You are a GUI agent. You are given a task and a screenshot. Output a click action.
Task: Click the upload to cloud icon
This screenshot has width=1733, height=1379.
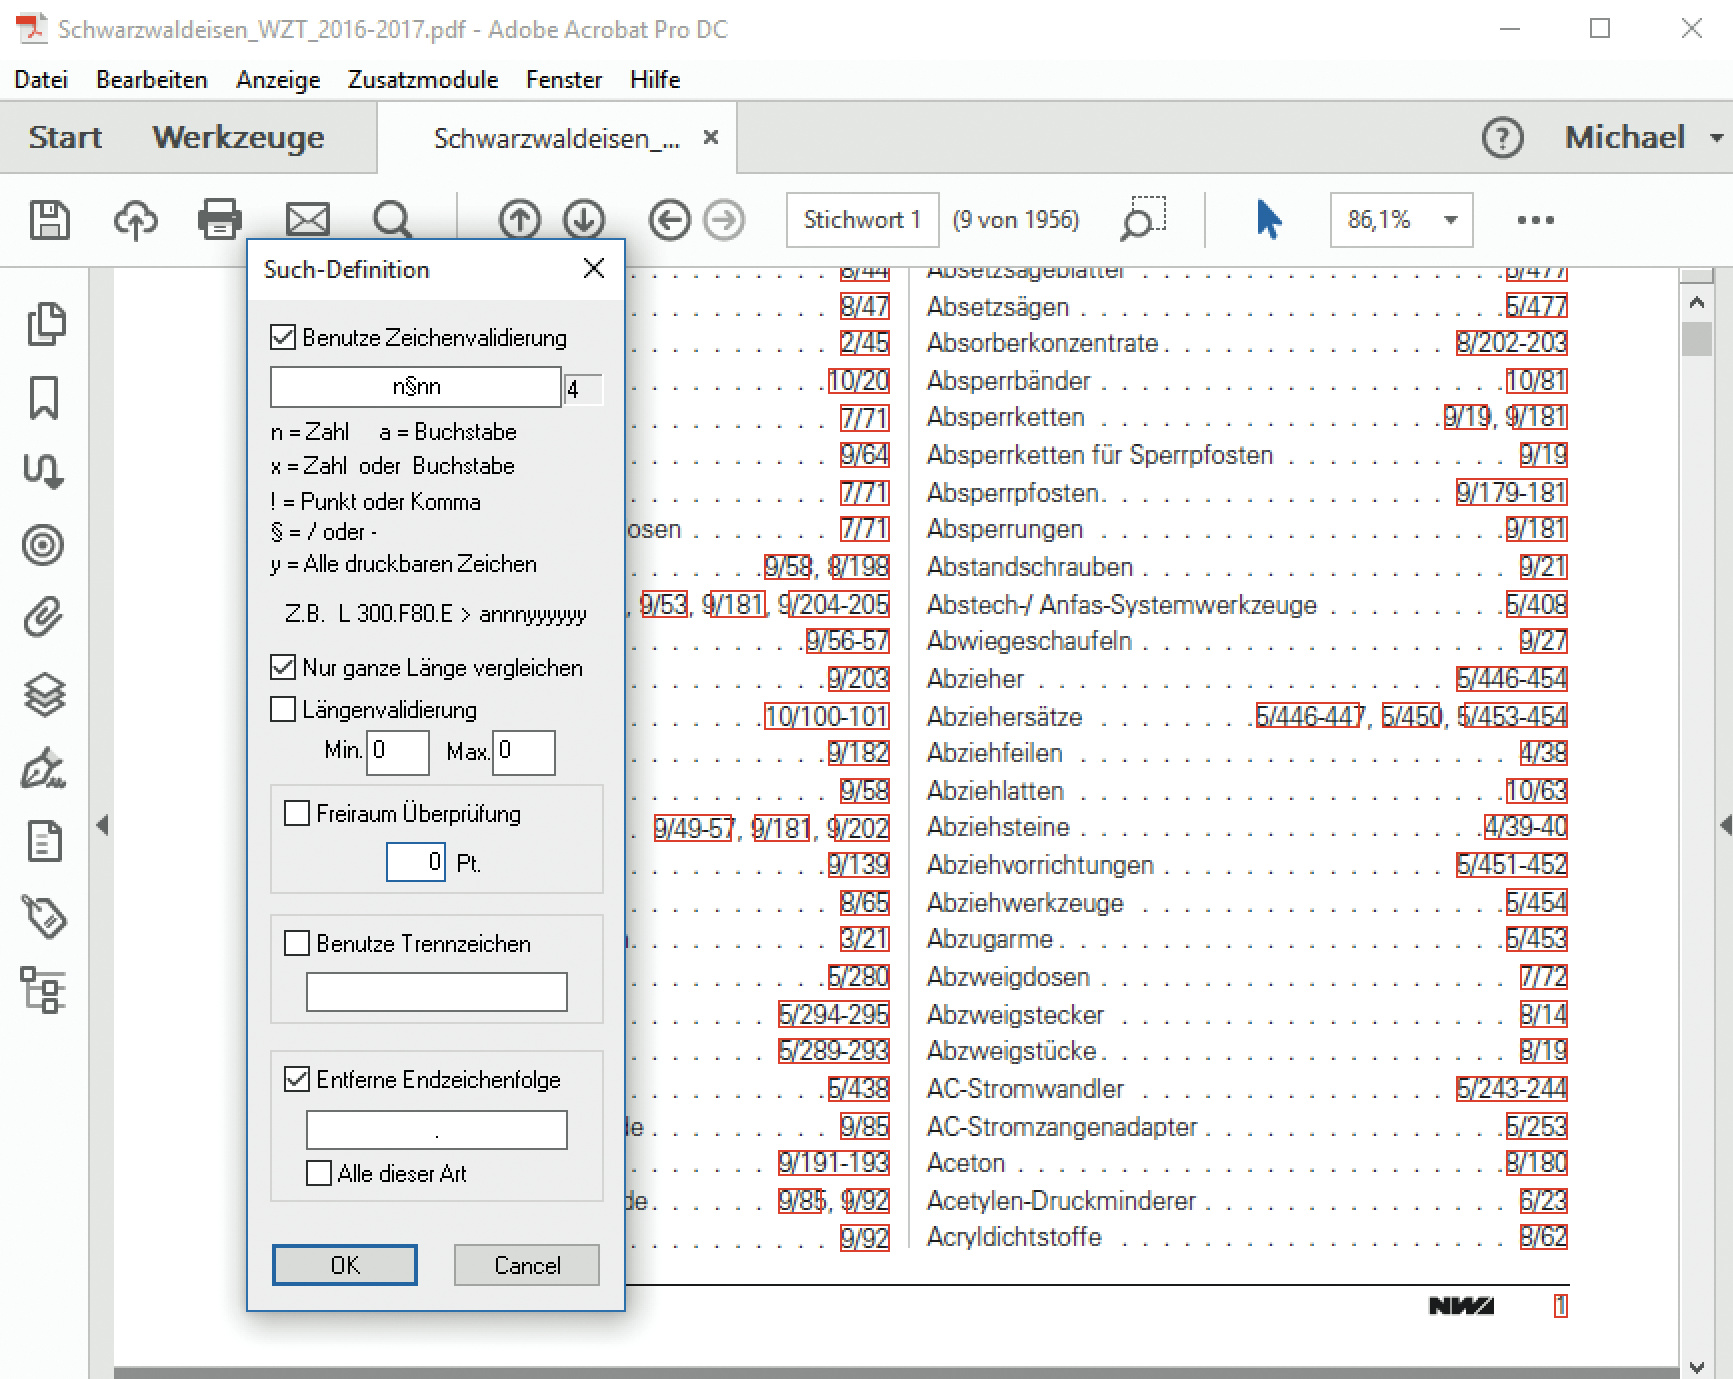point(135,220)
